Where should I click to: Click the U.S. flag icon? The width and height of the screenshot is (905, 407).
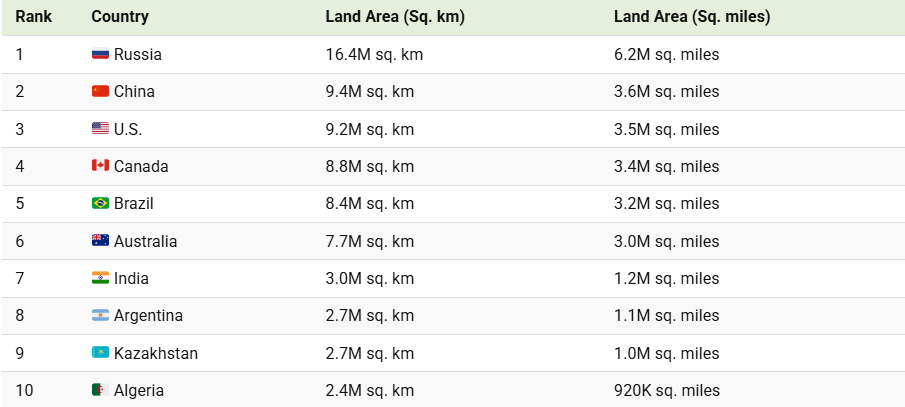100,129
